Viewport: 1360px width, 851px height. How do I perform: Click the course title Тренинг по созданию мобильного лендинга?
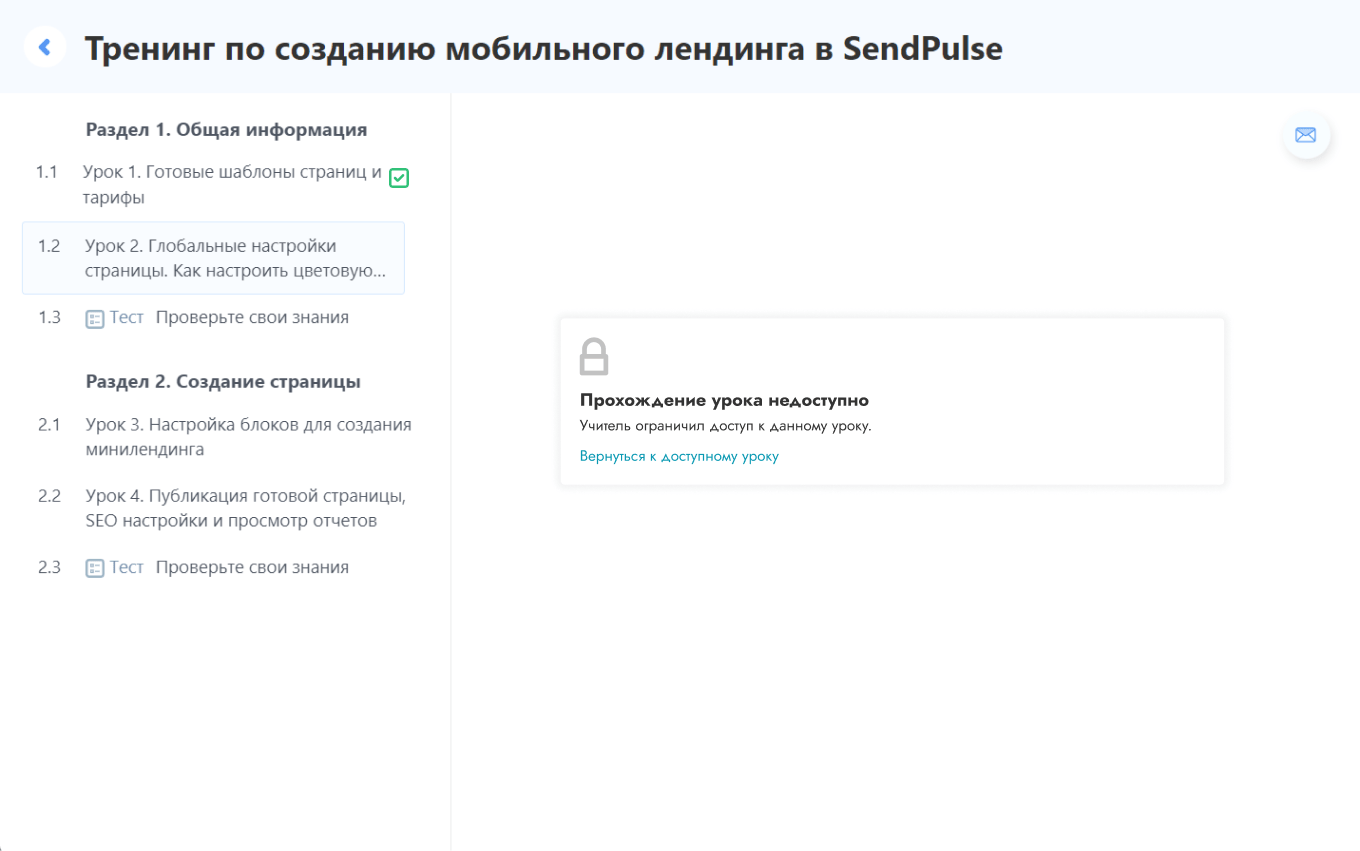point(543,47)
